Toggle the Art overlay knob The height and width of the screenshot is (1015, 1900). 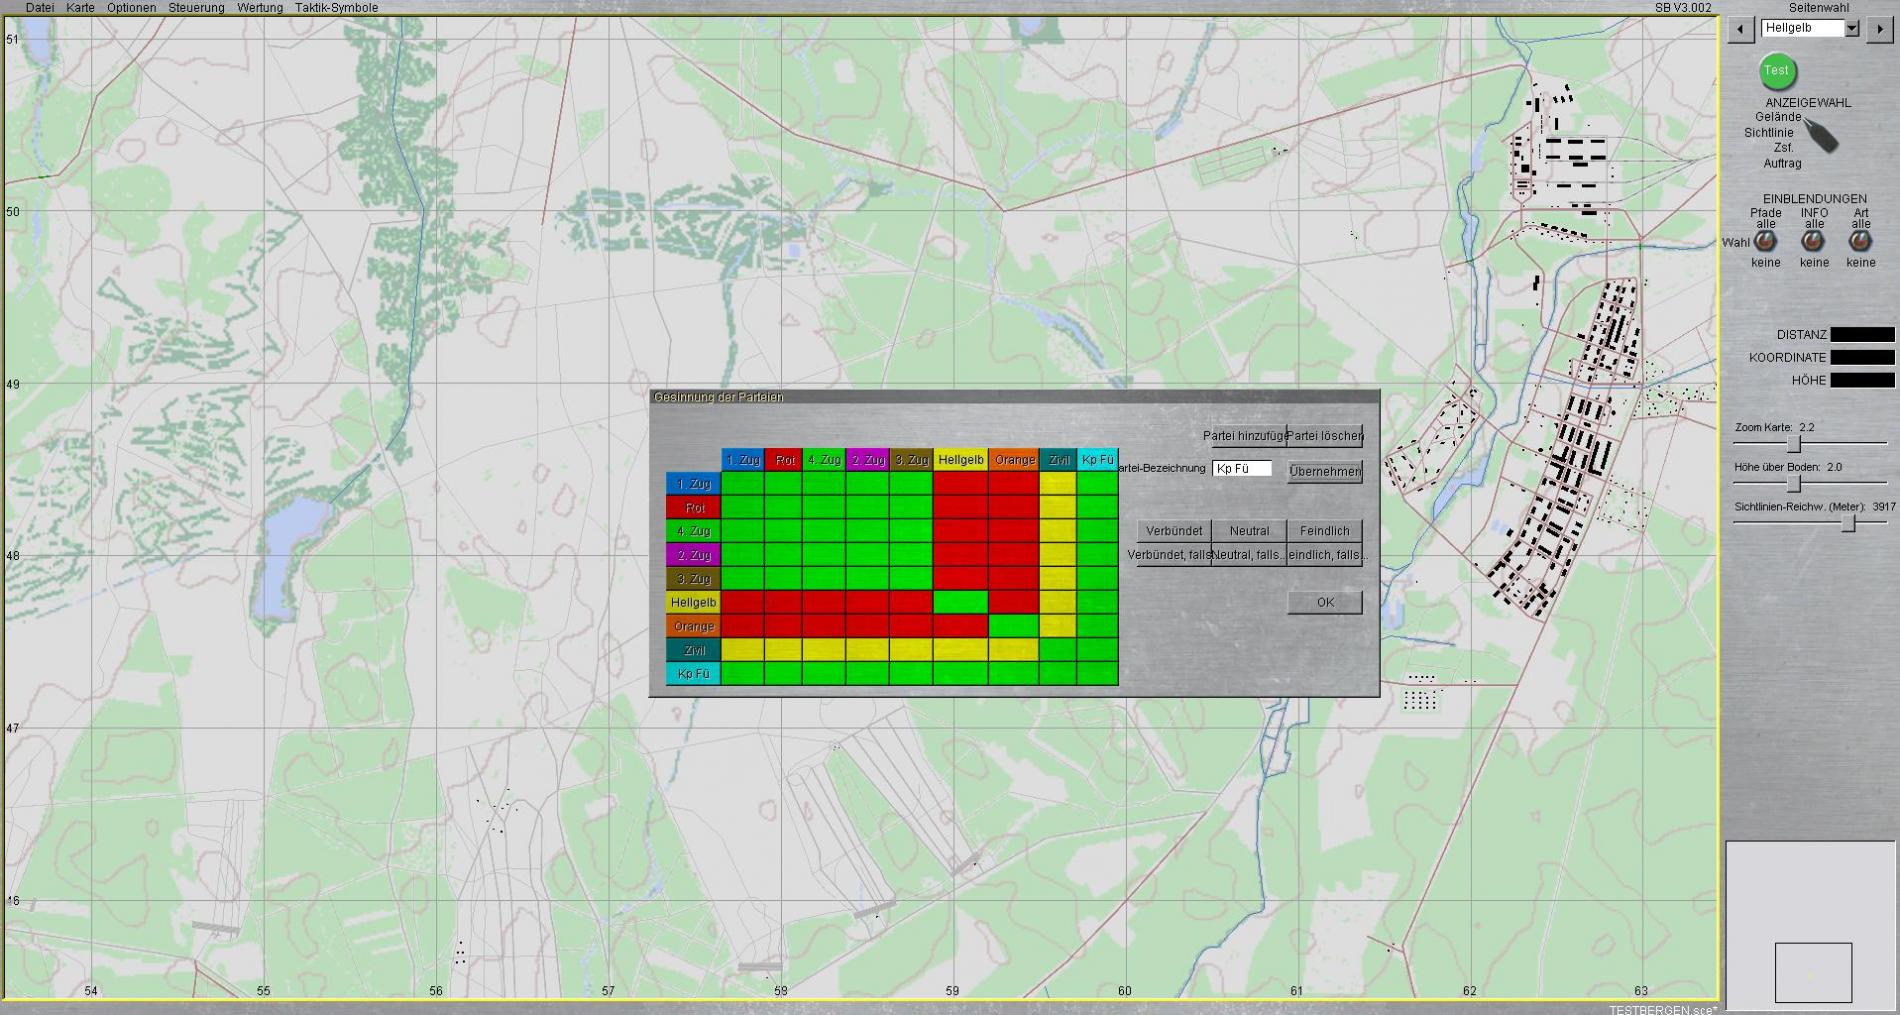click(x=1860, y=241)
